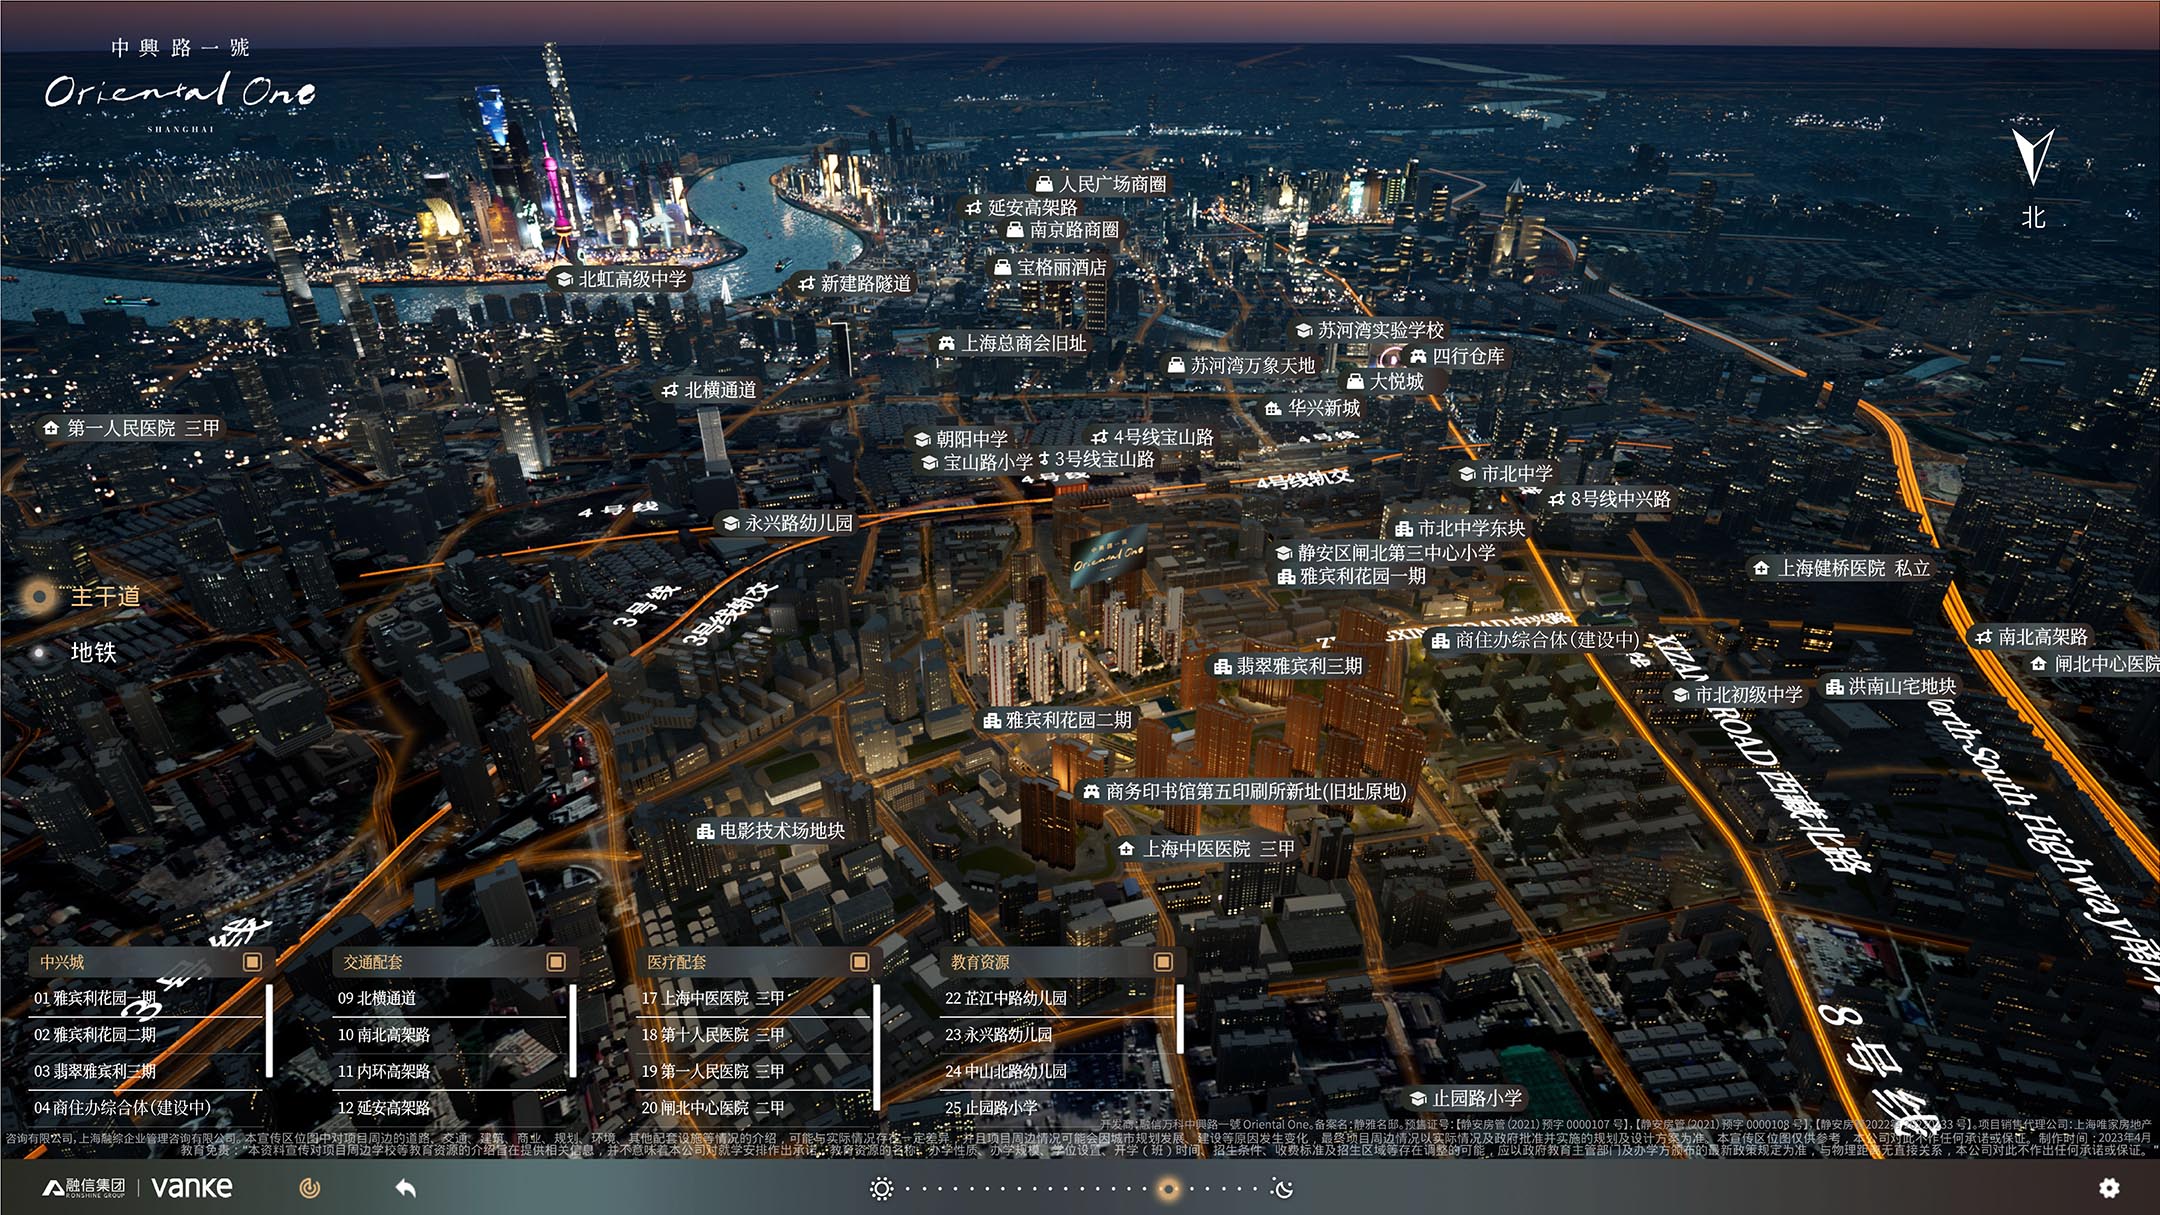
Task: Select 18 第十人民医院 list row
Action: (x=754, y=1035)
